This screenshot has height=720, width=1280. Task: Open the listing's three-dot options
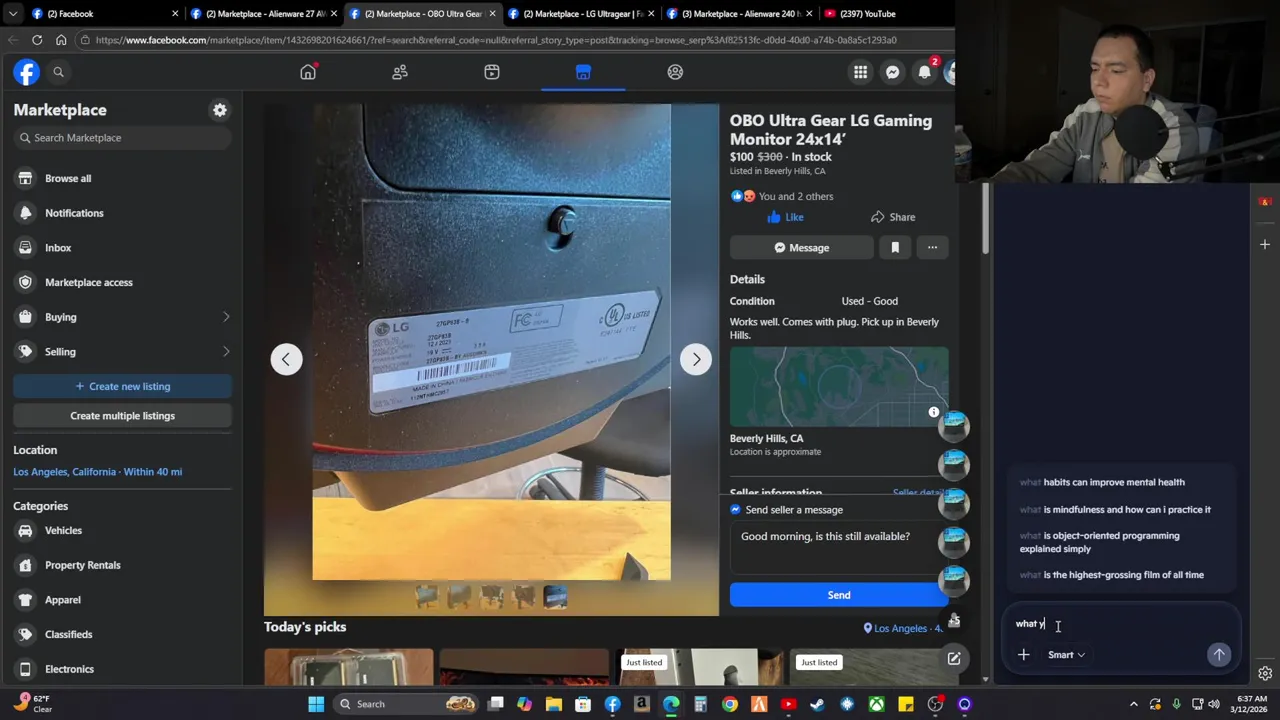click(x=932, y=248)
